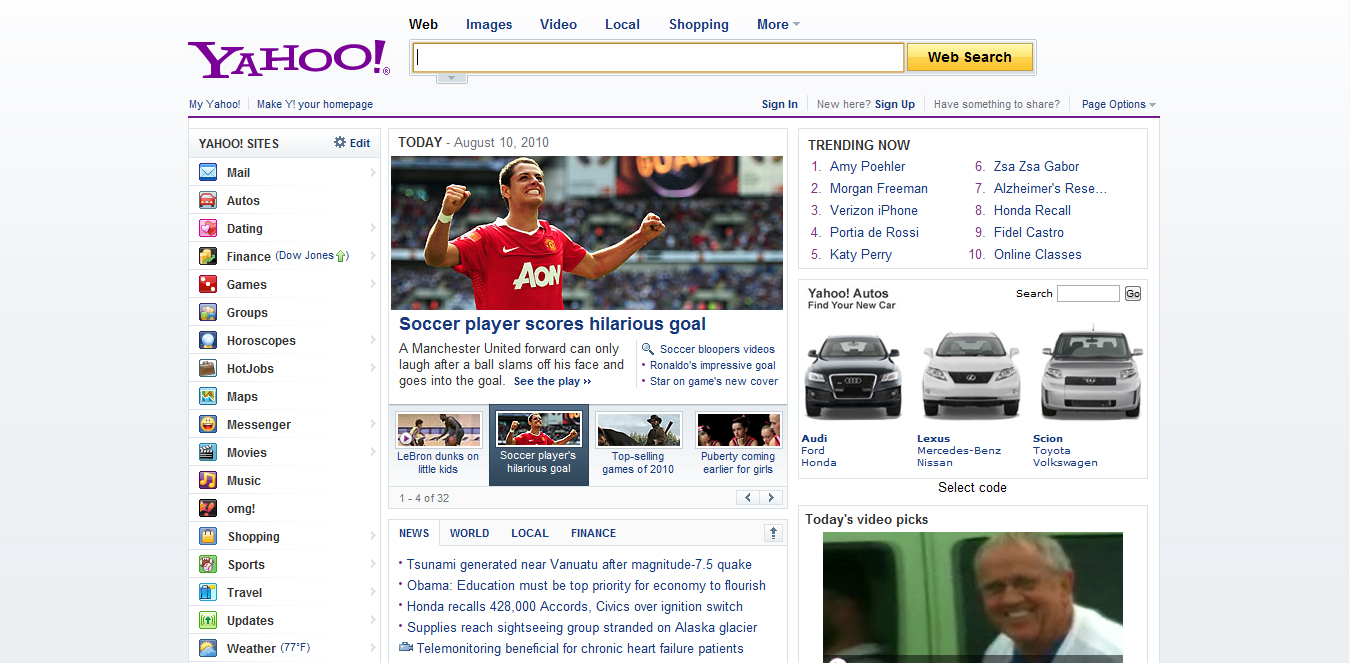
Task: Click Make Y! your homepage link
Action: click(x=315, y=104)
